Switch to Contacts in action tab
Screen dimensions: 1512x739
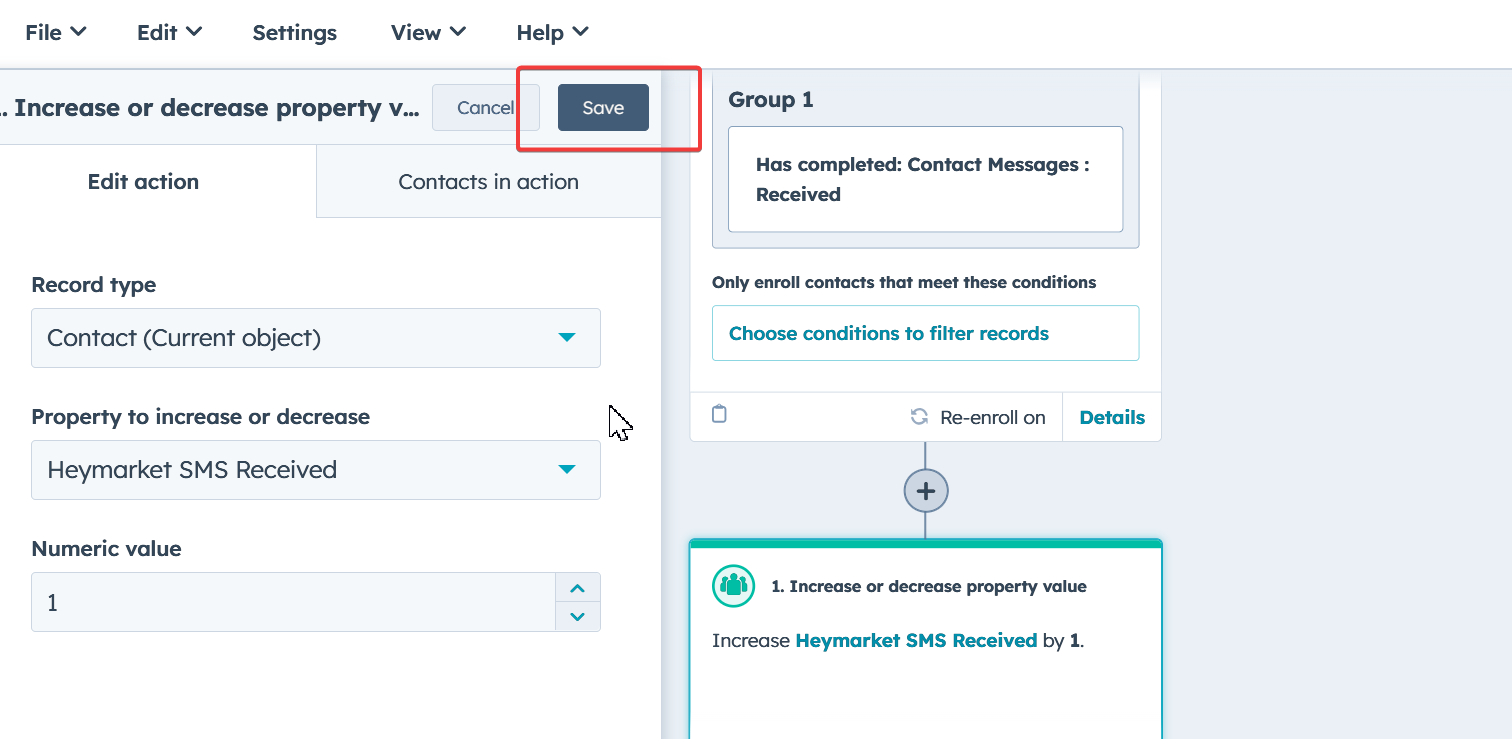pyautogui.click(x=488, y=182)
